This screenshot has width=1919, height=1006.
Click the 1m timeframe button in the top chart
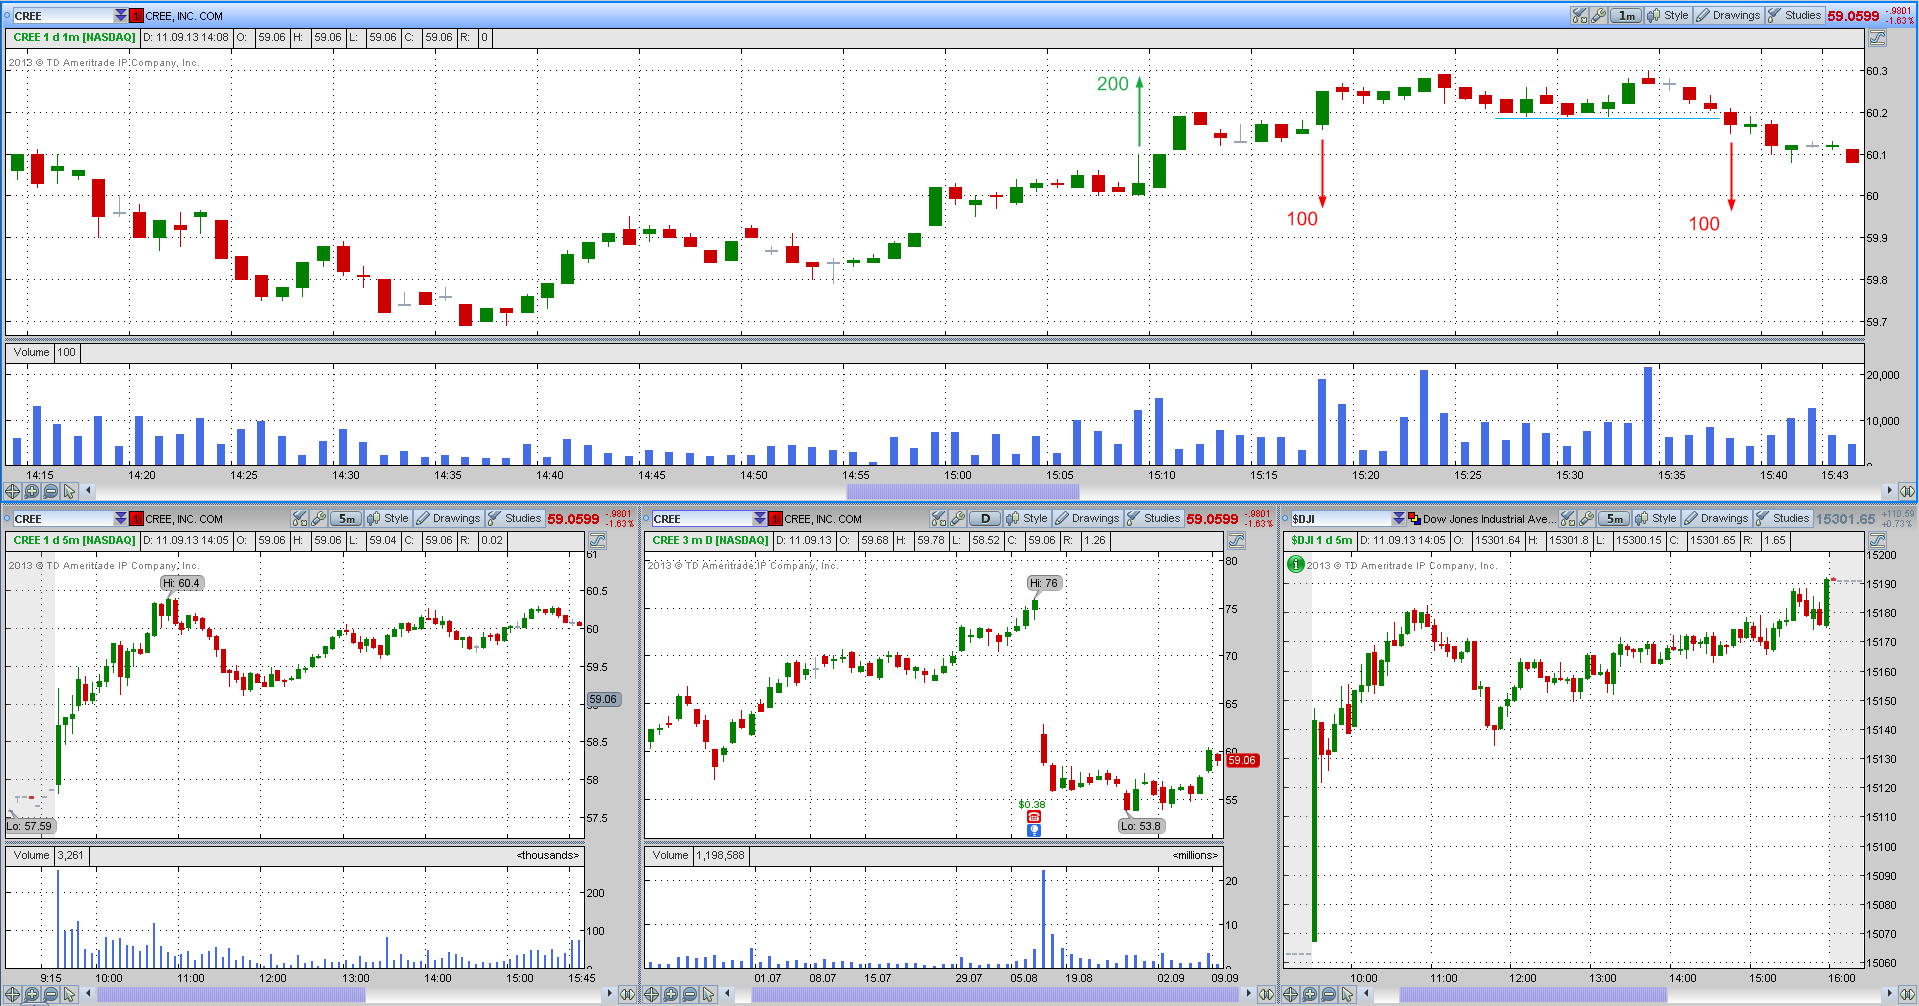pyautogui.click(x=1626, y=15)
